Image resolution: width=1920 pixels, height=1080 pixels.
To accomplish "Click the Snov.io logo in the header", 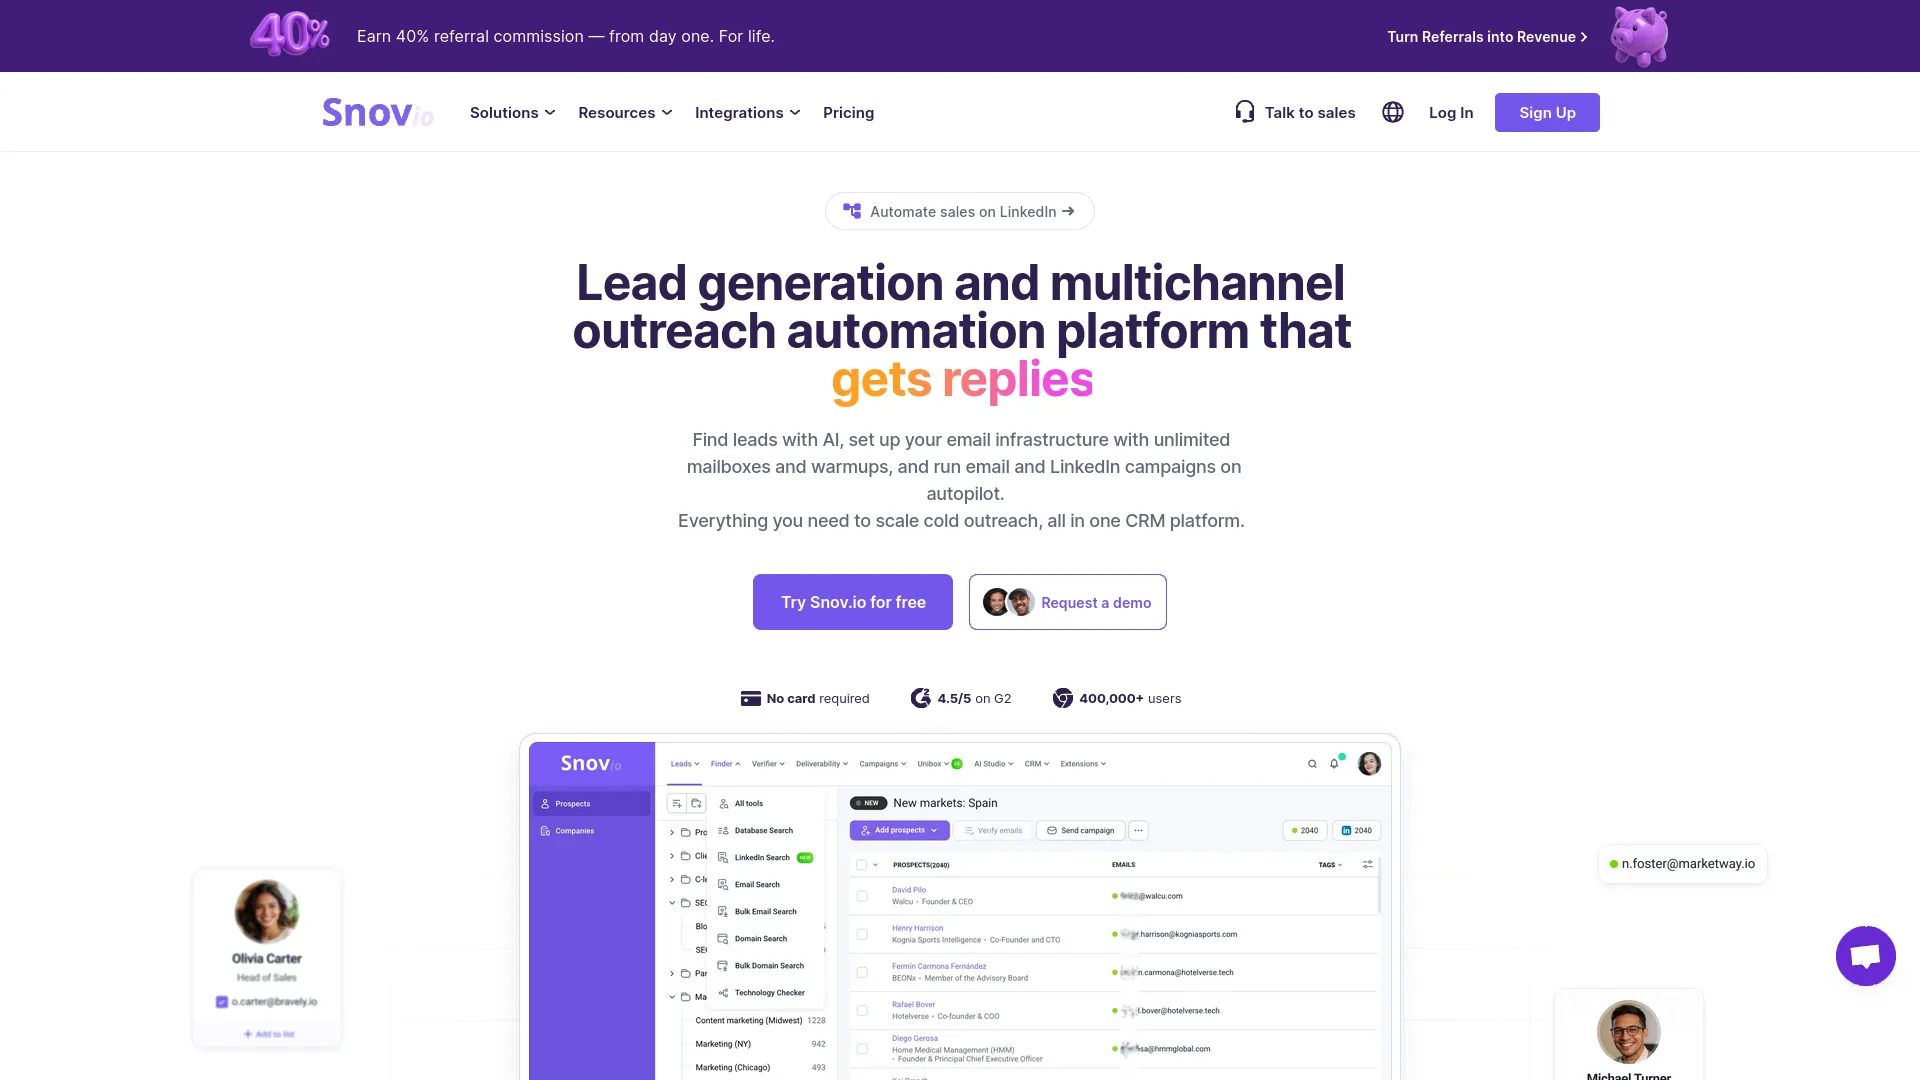I will point(378,113).
